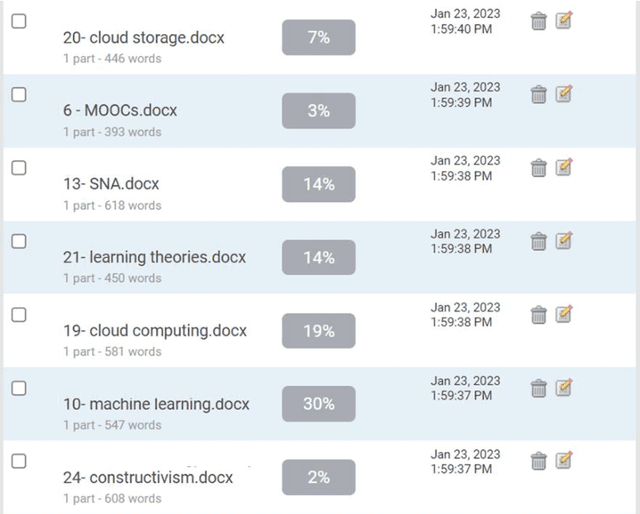Viewport: 640px width, 514px height.
Task: Edit the cloud storage.docx entry
Action: 564,20
